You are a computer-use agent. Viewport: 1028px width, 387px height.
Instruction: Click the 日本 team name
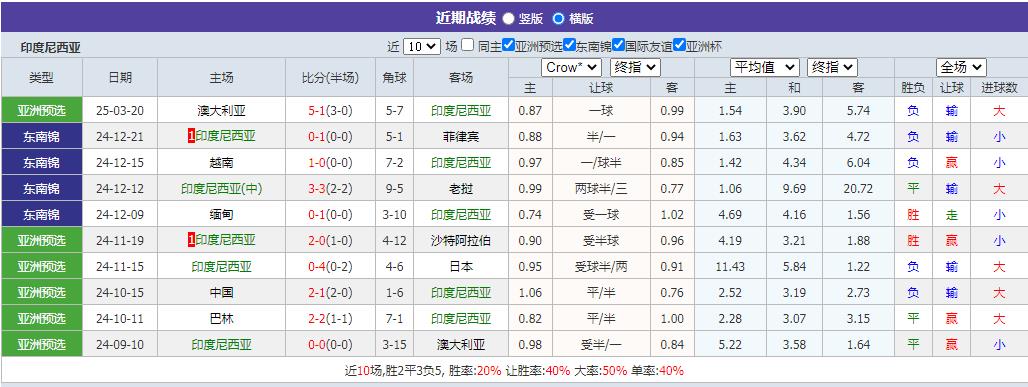tap(461, 266)
